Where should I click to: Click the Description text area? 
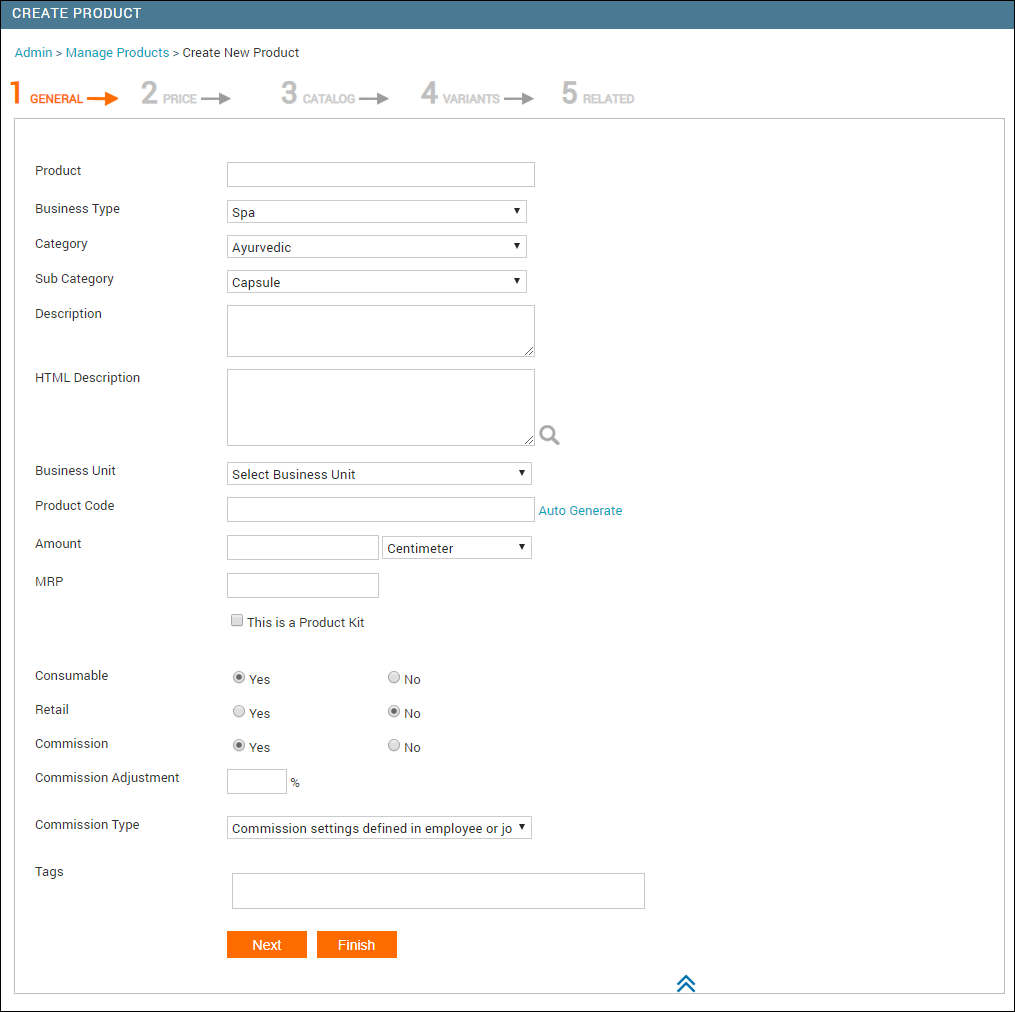click(381, 331)
